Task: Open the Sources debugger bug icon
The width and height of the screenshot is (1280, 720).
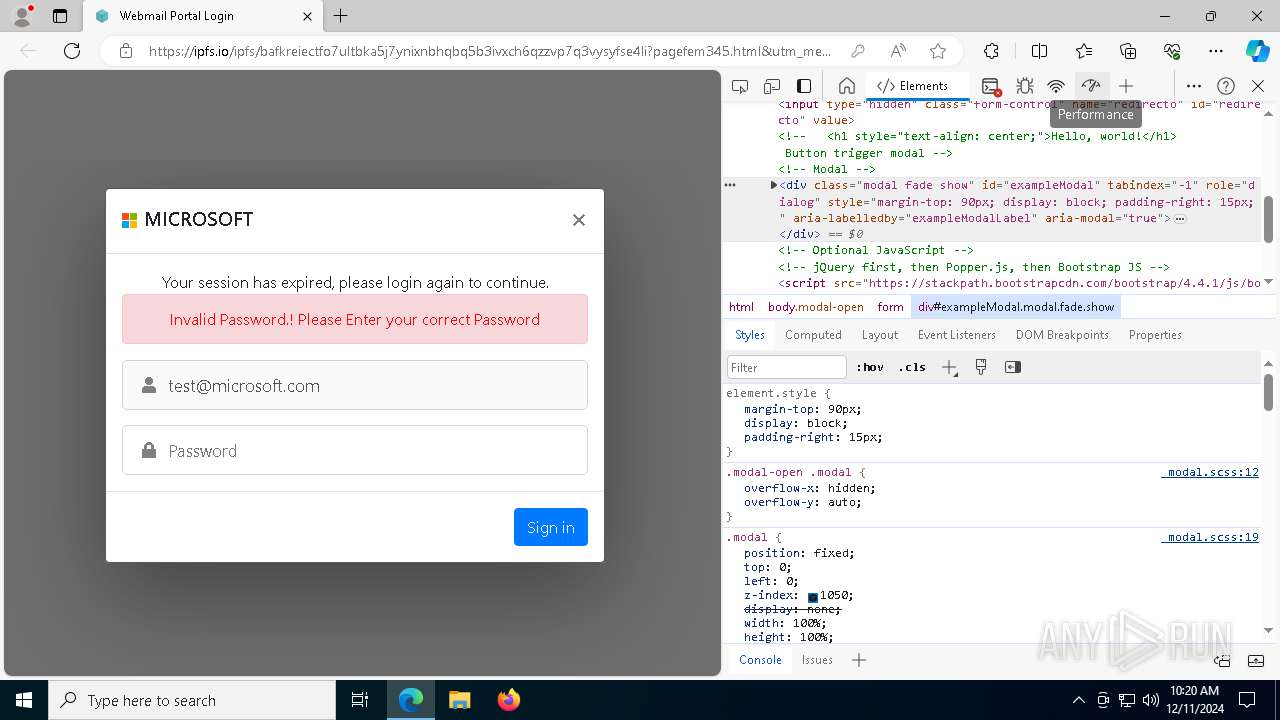Action: pyautogui.click(x=1024, y=86)
